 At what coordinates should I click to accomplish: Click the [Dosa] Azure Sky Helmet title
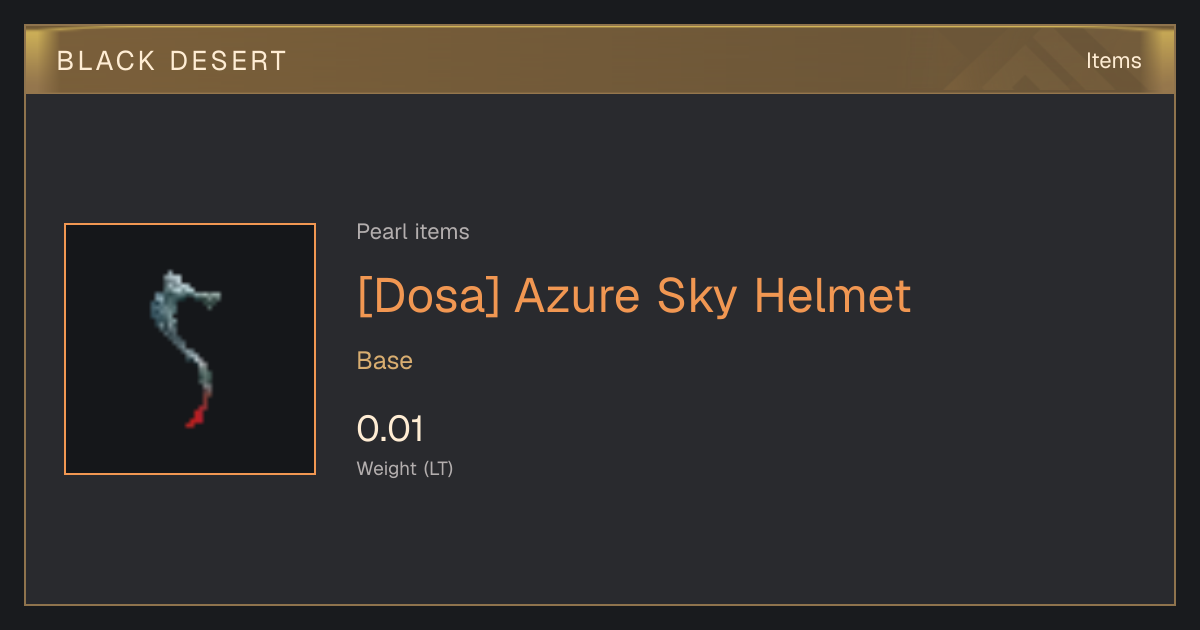click(634, 295)
